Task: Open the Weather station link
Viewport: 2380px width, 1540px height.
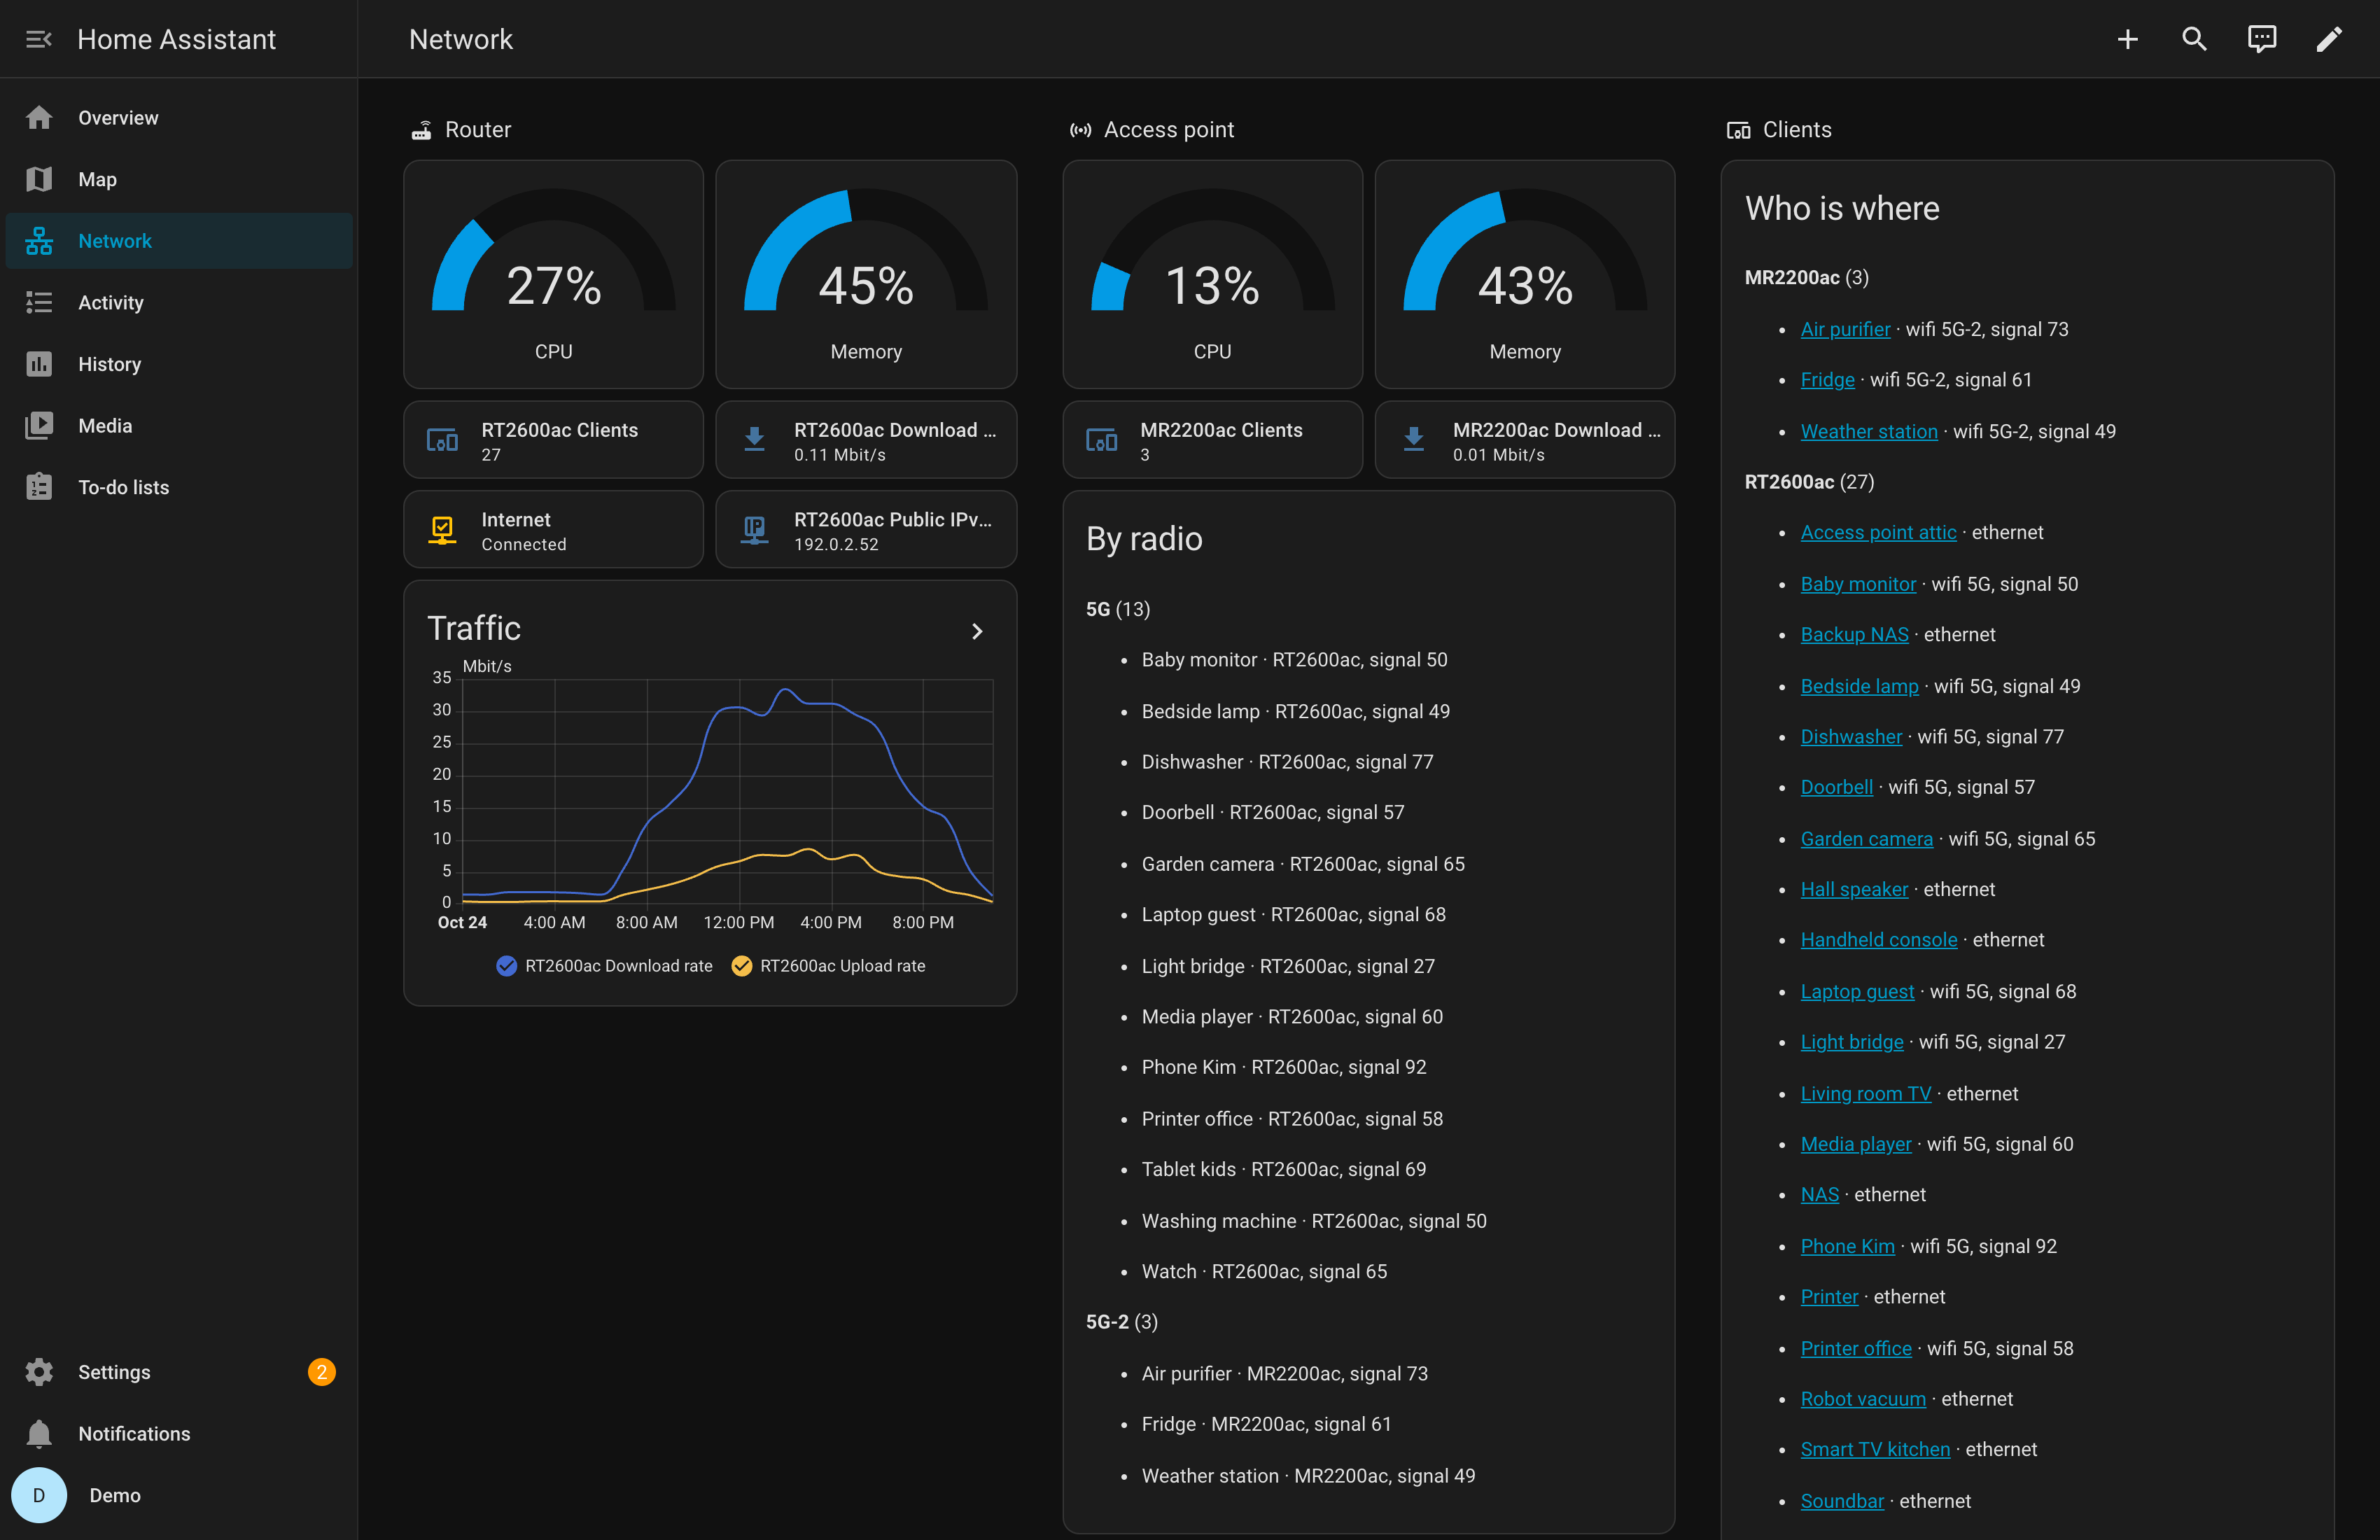Action: point(1869,431)
